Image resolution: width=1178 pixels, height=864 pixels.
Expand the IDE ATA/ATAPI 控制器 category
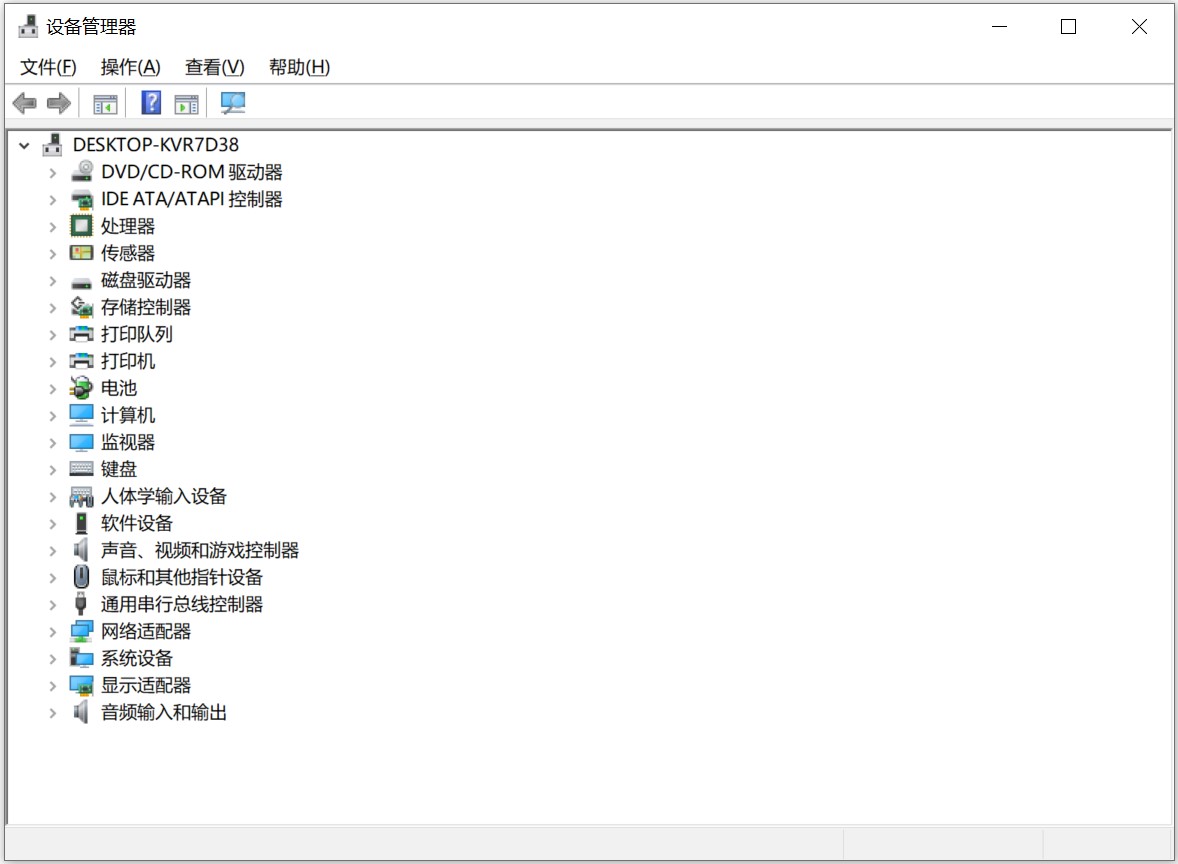[53, 200]
